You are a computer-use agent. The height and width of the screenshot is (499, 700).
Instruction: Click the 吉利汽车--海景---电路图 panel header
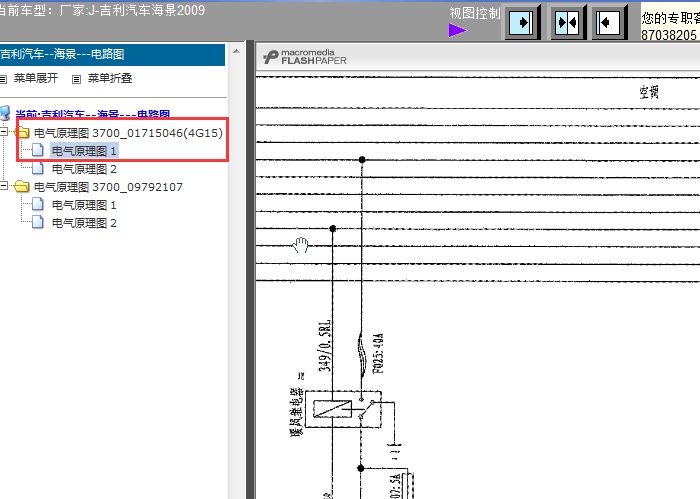(x=112, y=54)
